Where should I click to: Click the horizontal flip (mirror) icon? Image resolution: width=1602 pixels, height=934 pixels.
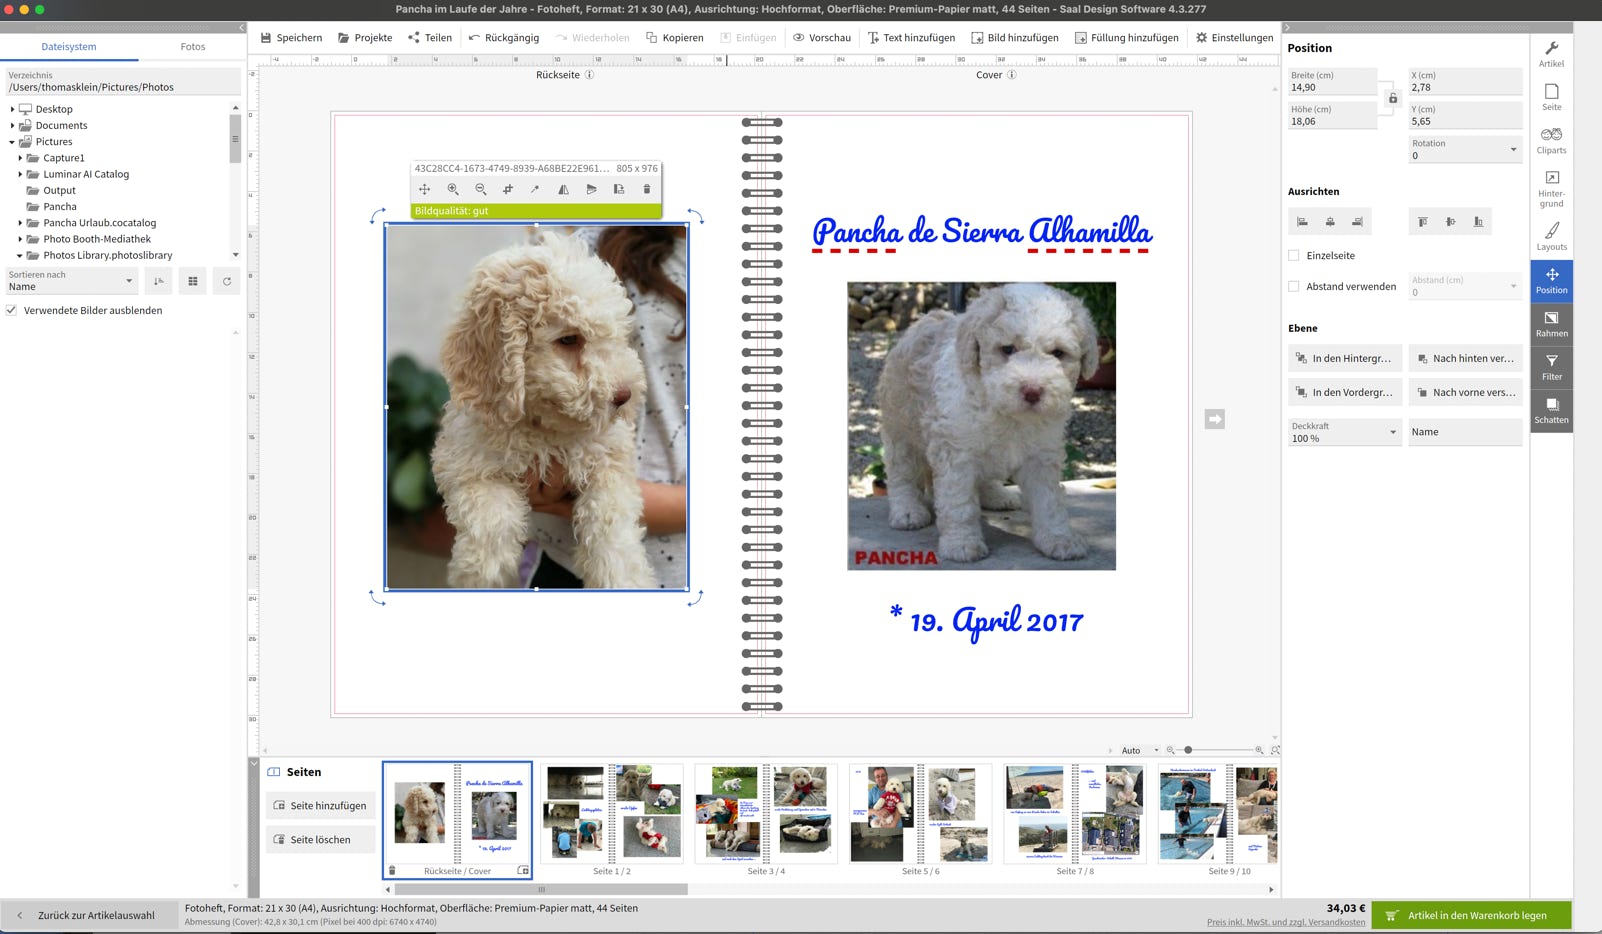[563, 189]
